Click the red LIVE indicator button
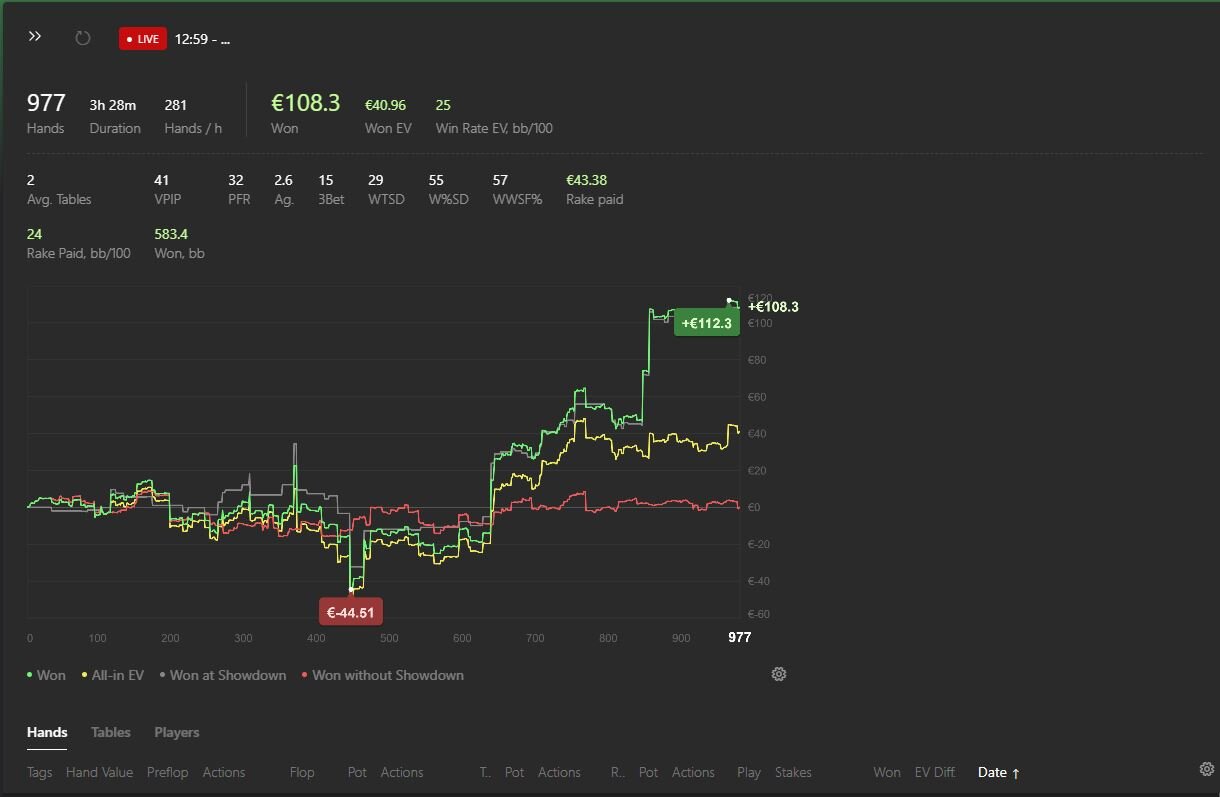The image size is (1220, 797). (142, 39)
